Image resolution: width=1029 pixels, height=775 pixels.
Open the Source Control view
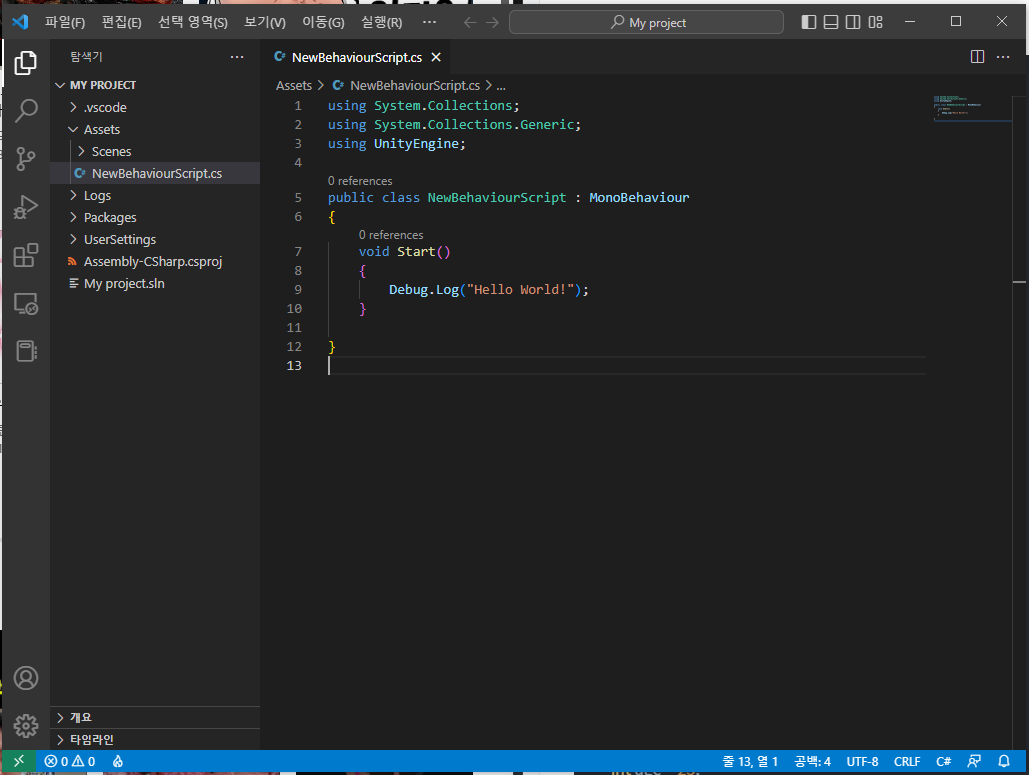(26, 158)
